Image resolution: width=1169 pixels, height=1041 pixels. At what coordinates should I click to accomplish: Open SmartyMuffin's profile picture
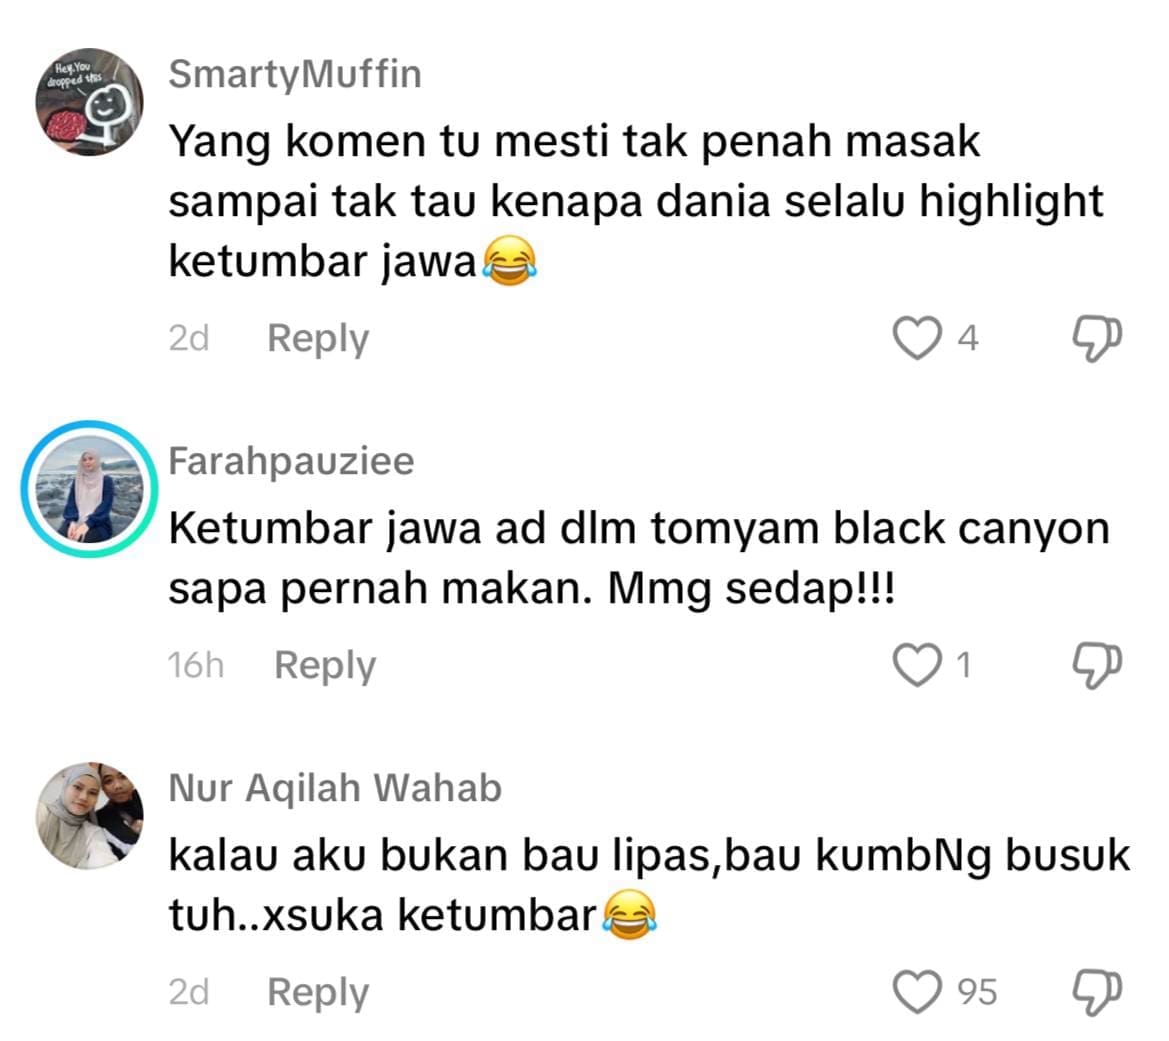tap(89, 102)
